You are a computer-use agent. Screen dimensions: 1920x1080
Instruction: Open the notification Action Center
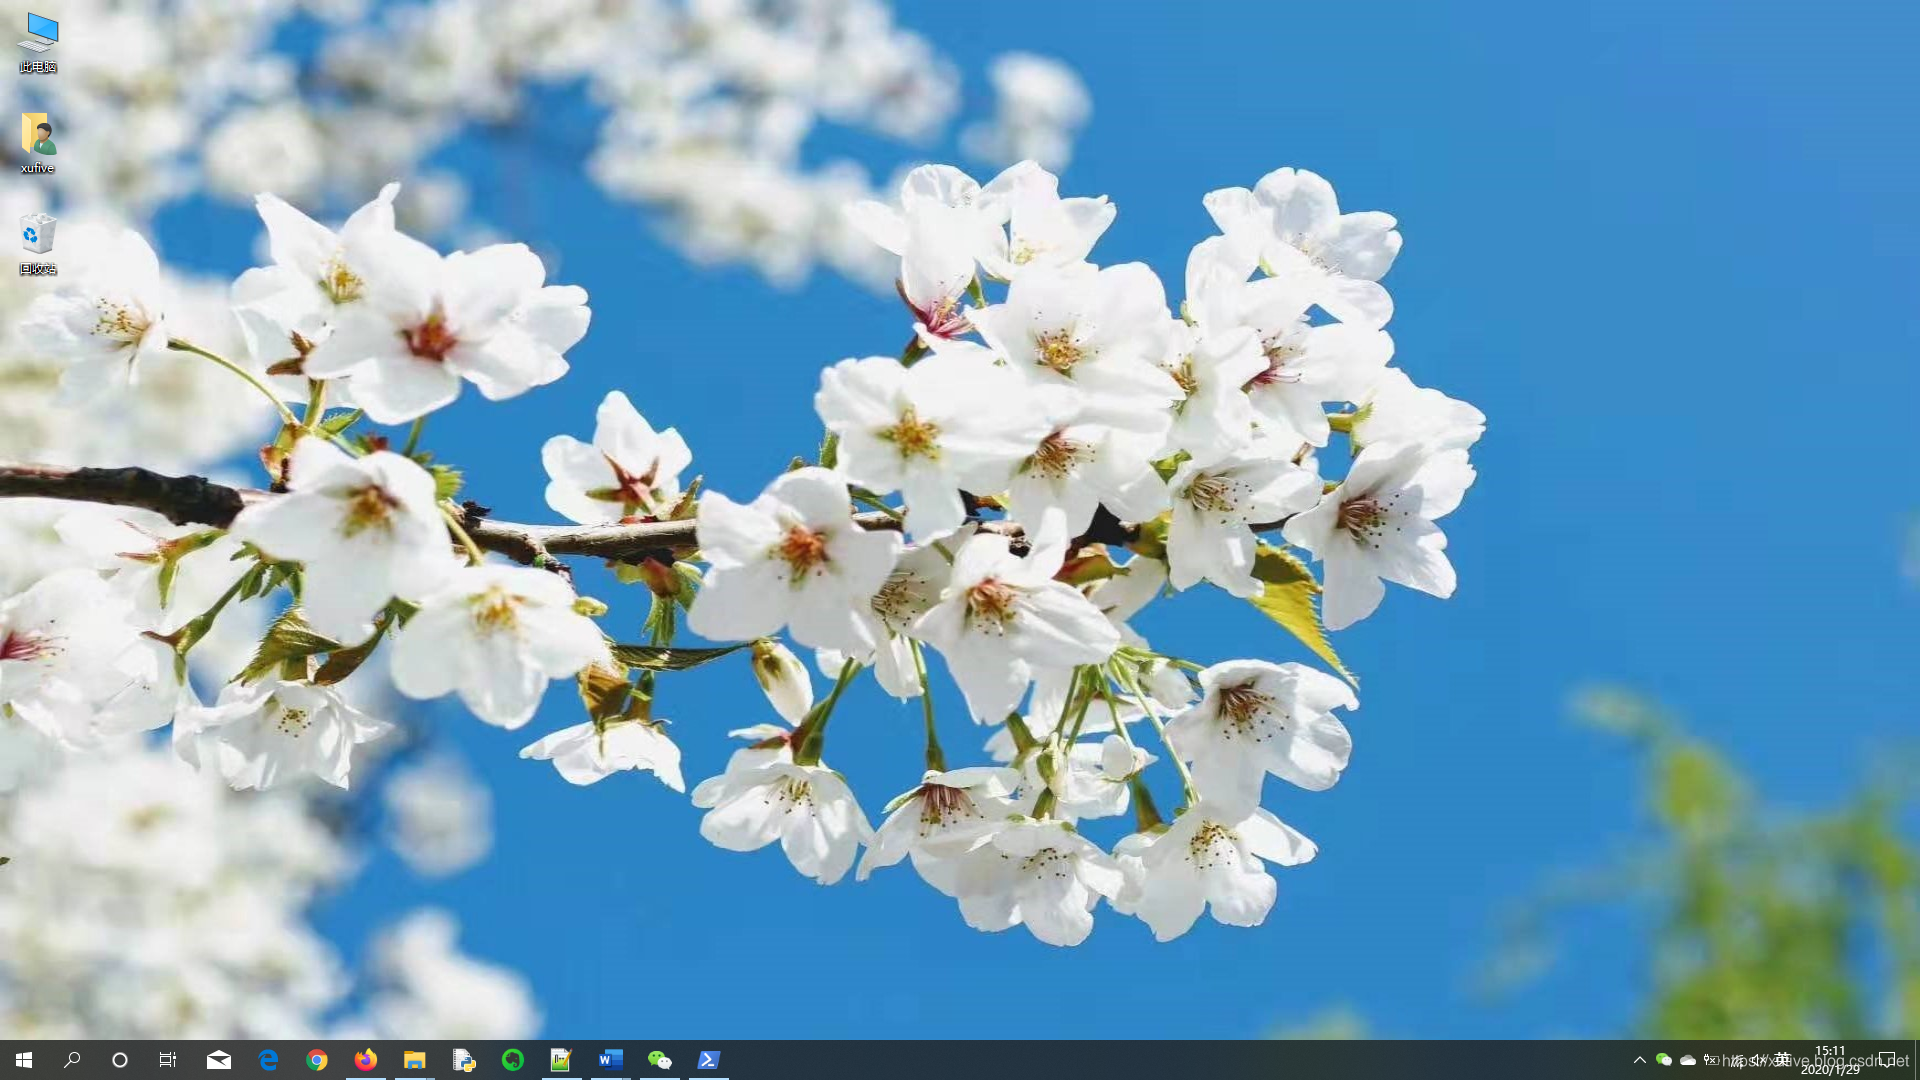(1887, 1060)
